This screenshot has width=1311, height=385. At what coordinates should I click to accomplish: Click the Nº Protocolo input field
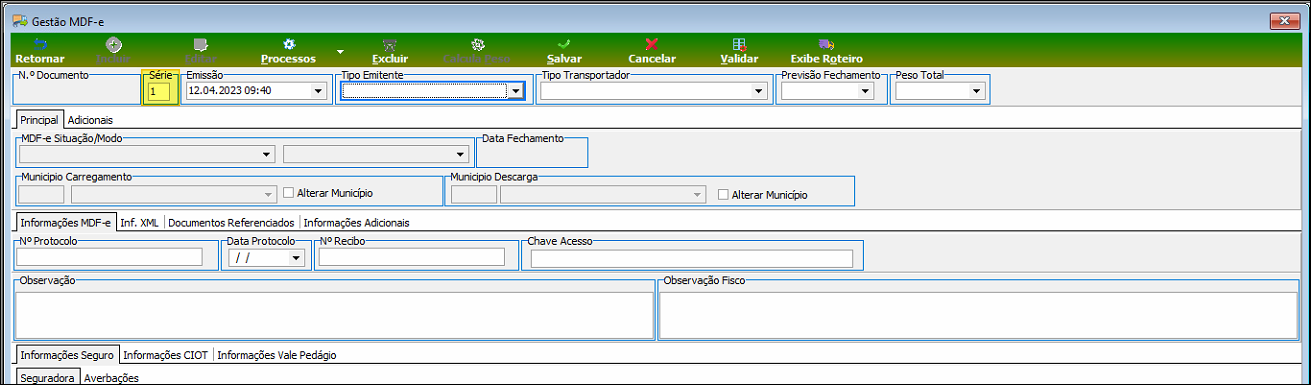pos(110,257)
